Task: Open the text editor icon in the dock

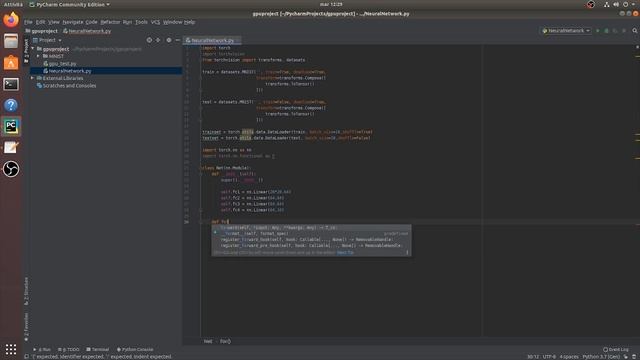Action: pyautogui.click(x=11, y=148)
